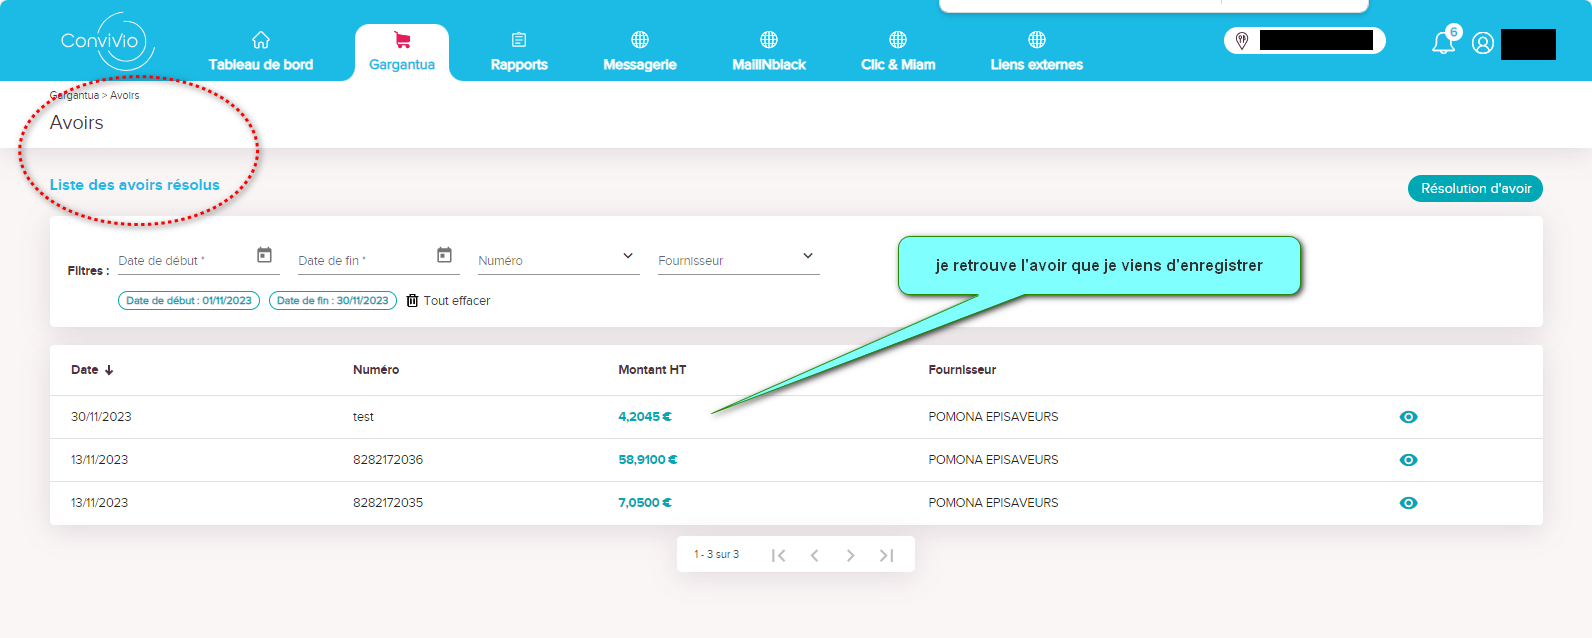1592x638 pixels.
Task: Click the 30/11/2023 date cell
Action: pos(101,417)
